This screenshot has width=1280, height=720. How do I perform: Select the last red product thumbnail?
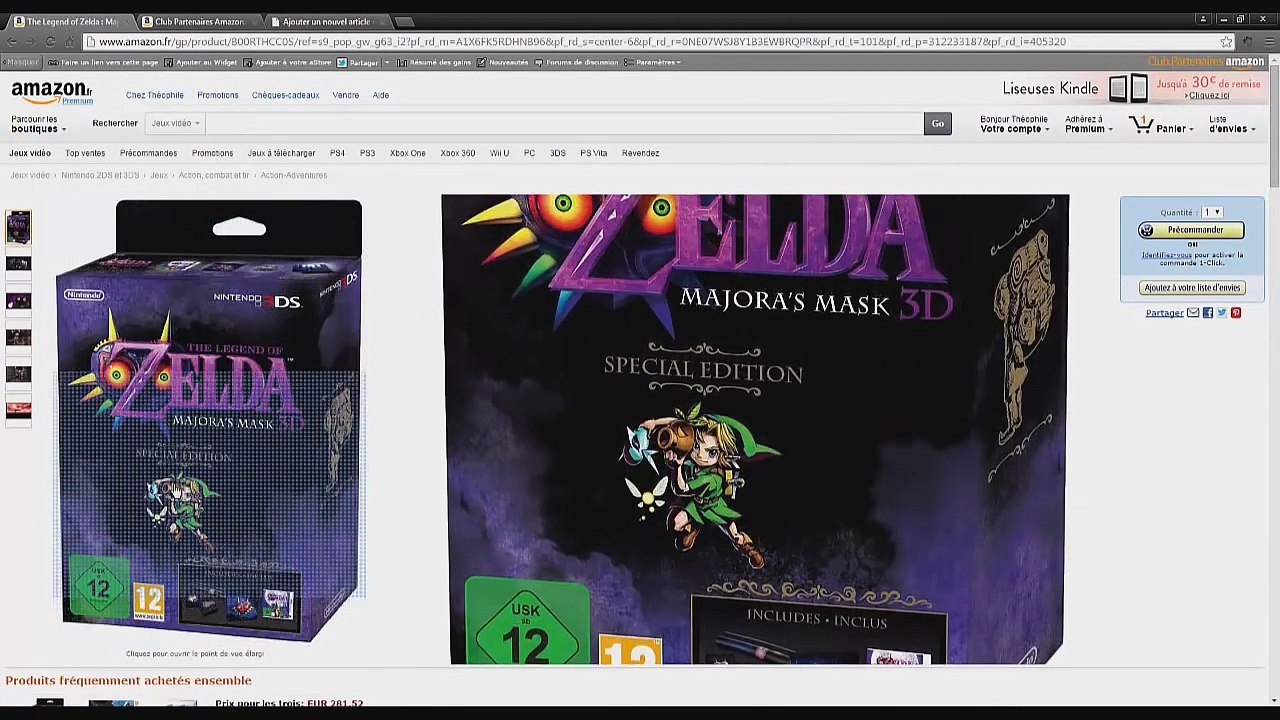[x=18, y=409]
